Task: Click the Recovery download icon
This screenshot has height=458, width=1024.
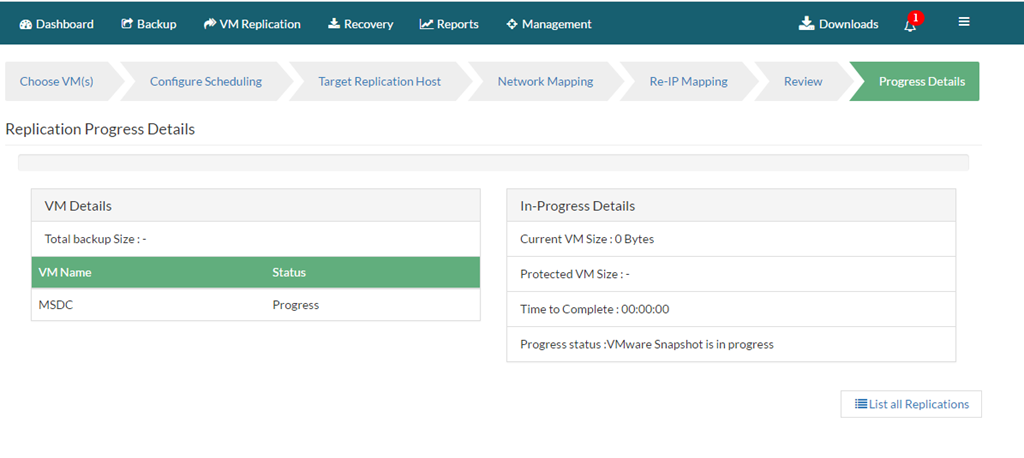Action: coord(334,24)
